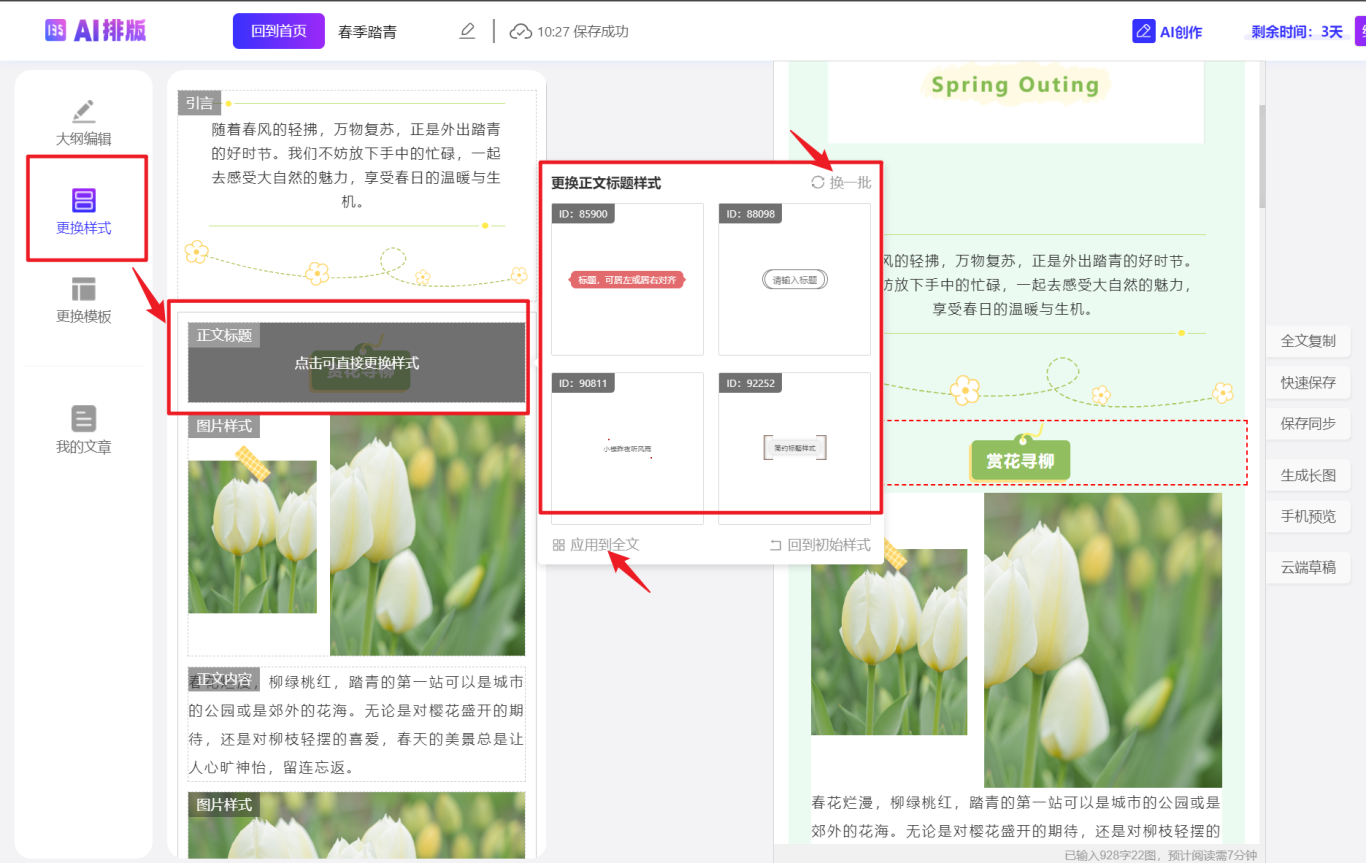Click the 135 AI排版 logo
Screen dimensions: 1366x863
(96, 30)
